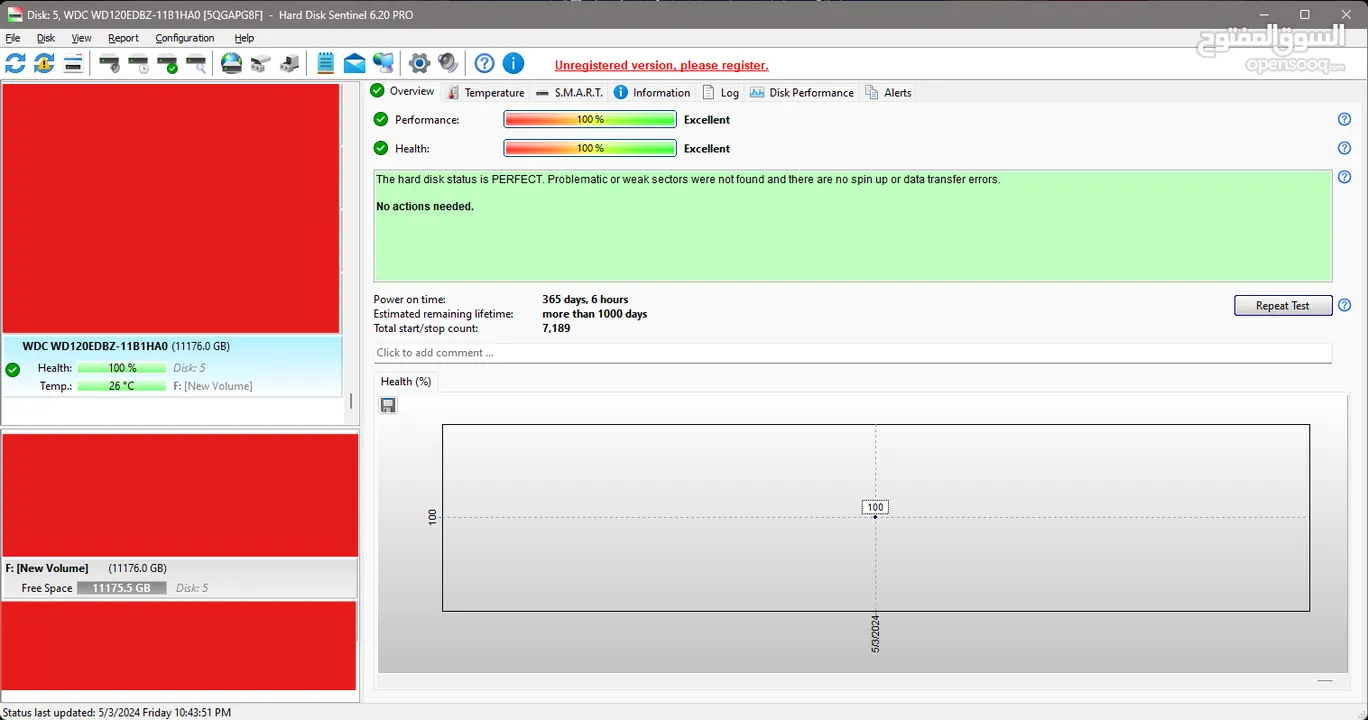
Task: Click the green check icon beside Health label
Action: coord(381,148)
